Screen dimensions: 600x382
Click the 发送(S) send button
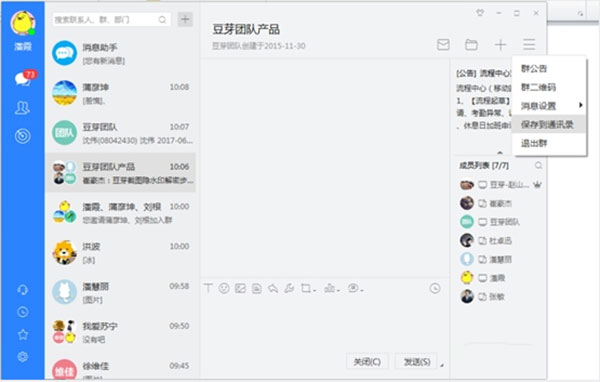417,362
